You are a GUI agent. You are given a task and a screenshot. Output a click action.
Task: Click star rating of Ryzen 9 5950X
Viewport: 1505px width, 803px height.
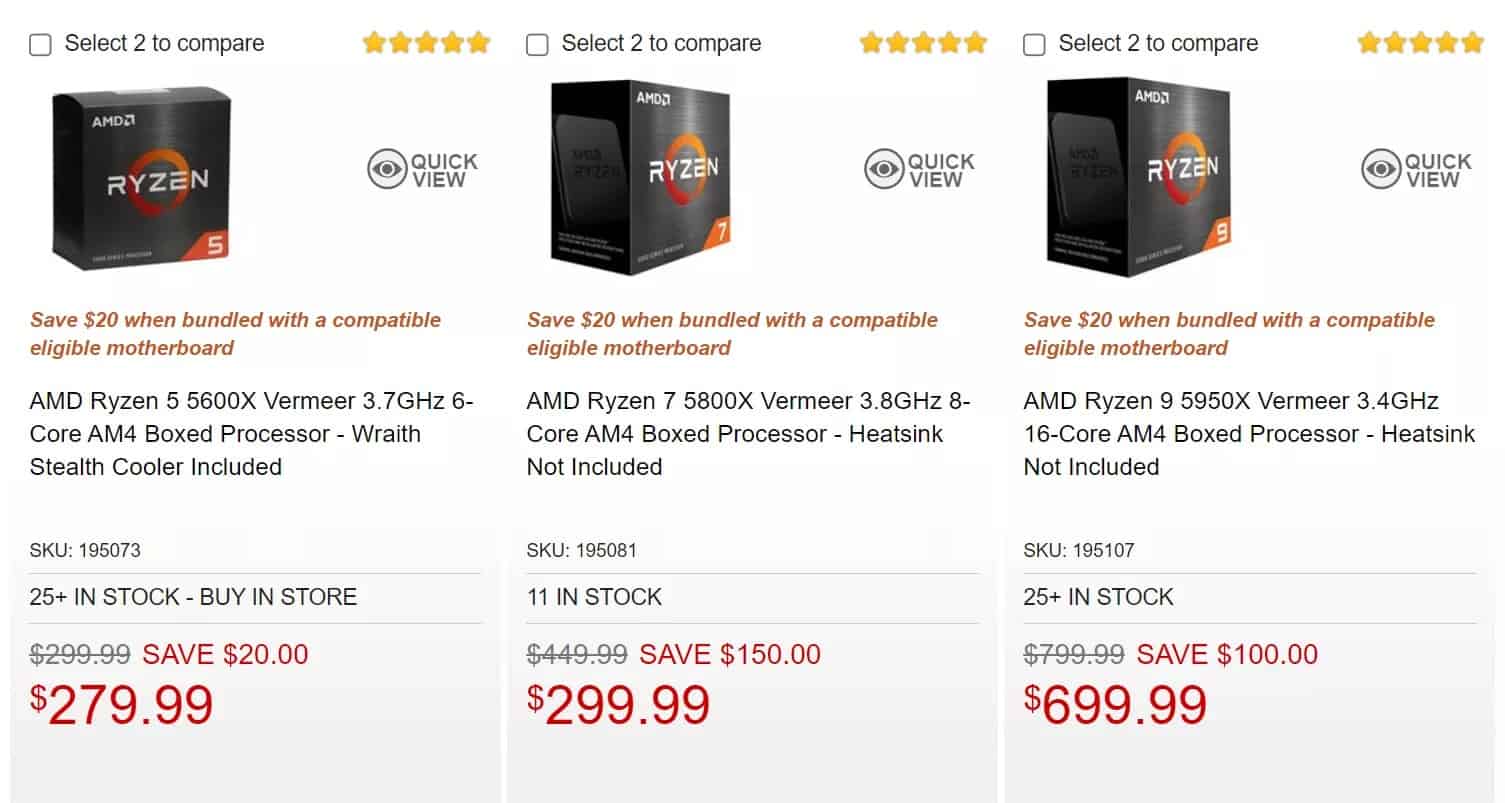[x=1420, y=43]
